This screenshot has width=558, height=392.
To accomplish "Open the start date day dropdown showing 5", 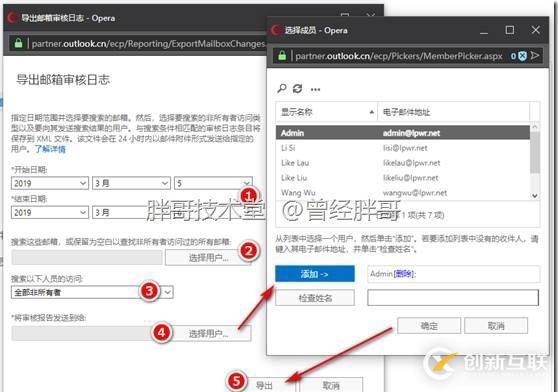I will point(213,183).
